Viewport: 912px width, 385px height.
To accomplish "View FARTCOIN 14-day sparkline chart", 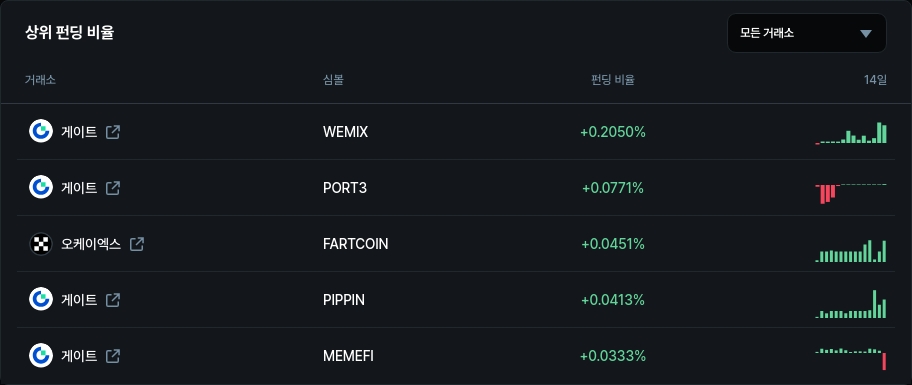I will tap(851, 251).
